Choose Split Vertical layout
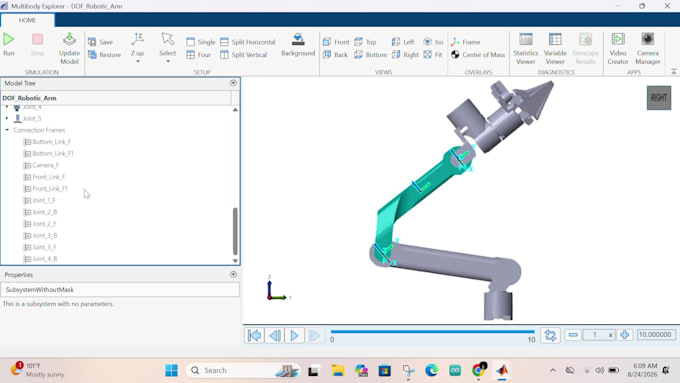 point(243,55)
